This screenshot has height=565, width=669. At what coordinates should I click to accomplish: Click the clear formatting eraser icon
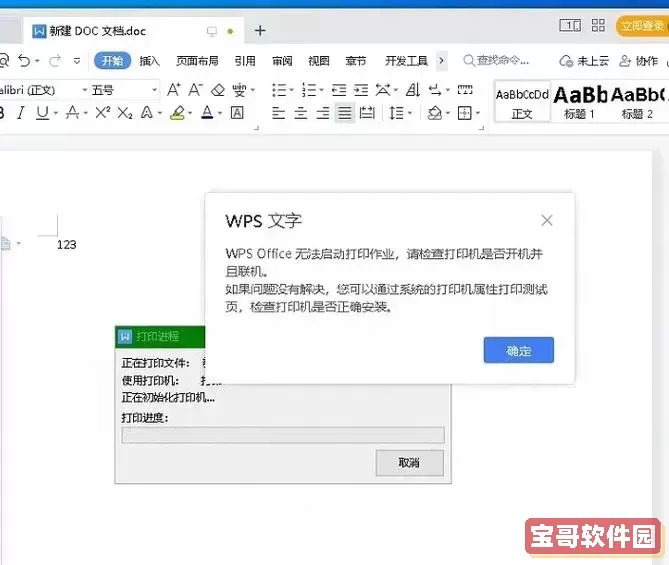click(x=218, y=90)
